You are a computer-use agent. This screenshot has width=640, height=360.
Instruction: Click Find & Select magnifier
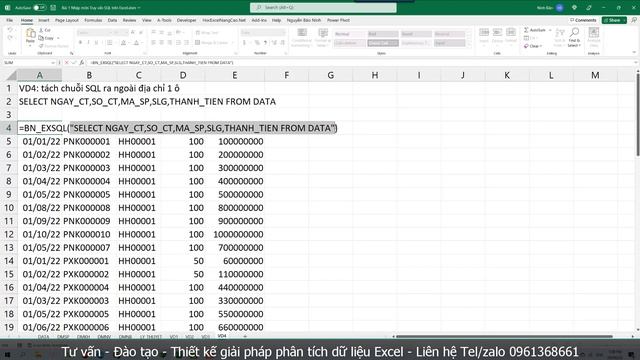(x=574, y=33)
